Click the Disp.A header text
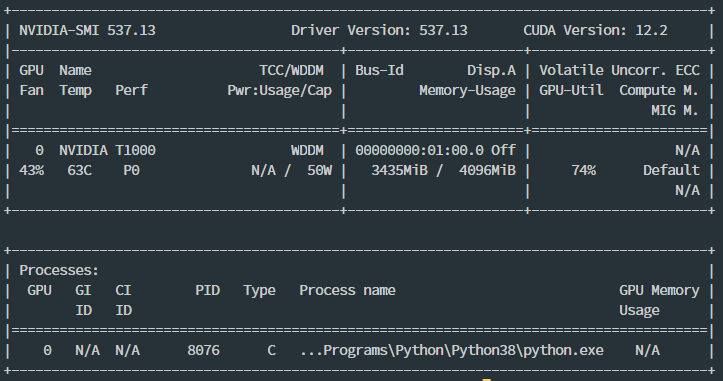The image size is (723, 381). (x=491, y=71)
